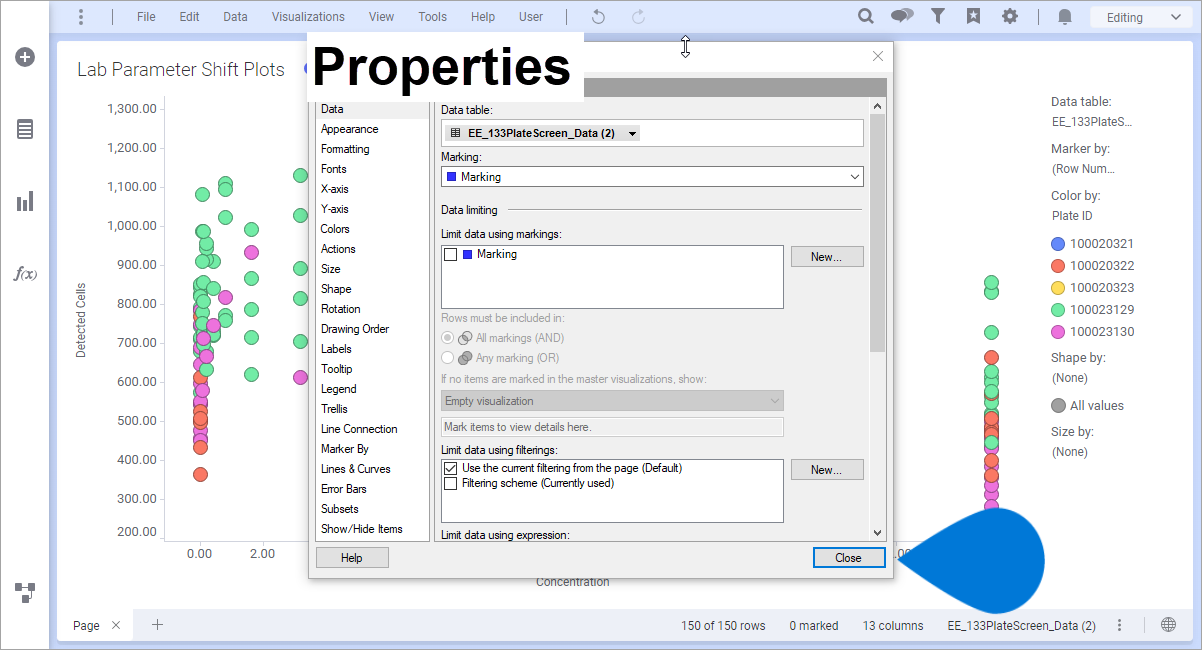Click New button beside filterings list

[827, 470]
